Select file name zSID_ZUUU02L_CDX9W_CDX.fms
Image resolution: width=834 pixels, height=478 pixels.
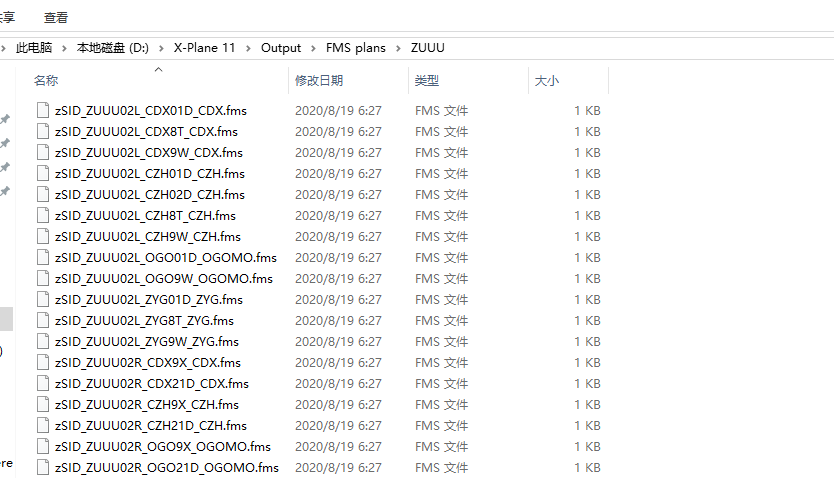point(149,153)
